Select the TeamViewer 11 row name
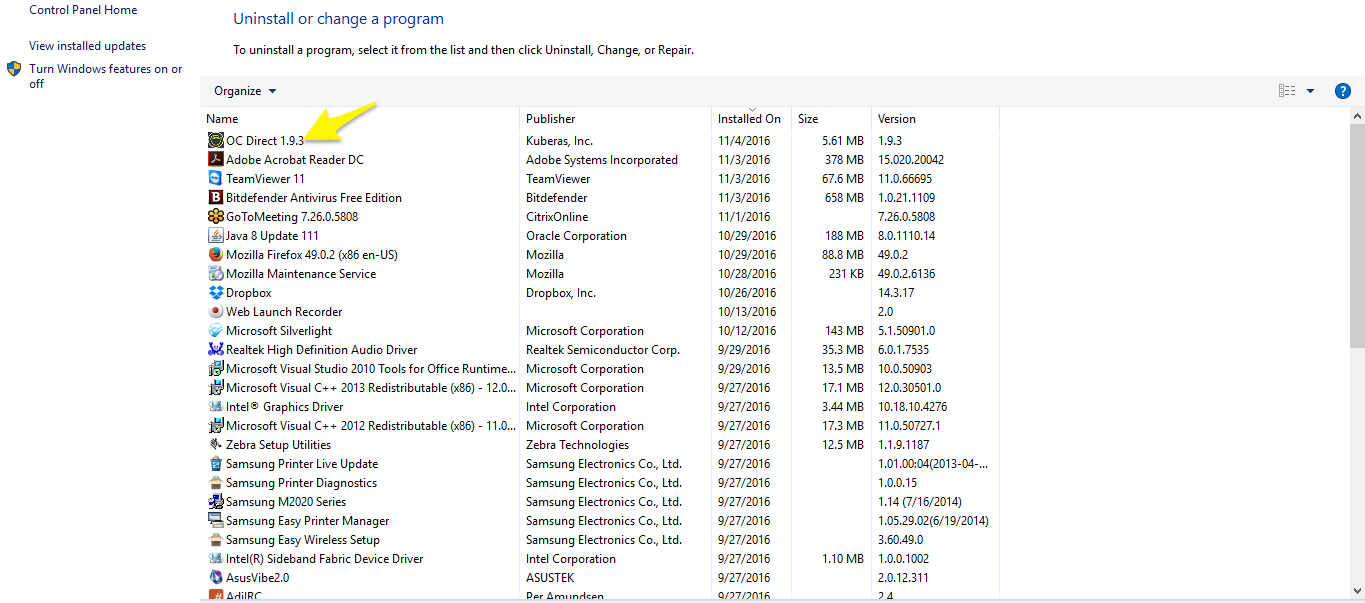The width and height of the screenshot is (1365, 603). [265, 179]
